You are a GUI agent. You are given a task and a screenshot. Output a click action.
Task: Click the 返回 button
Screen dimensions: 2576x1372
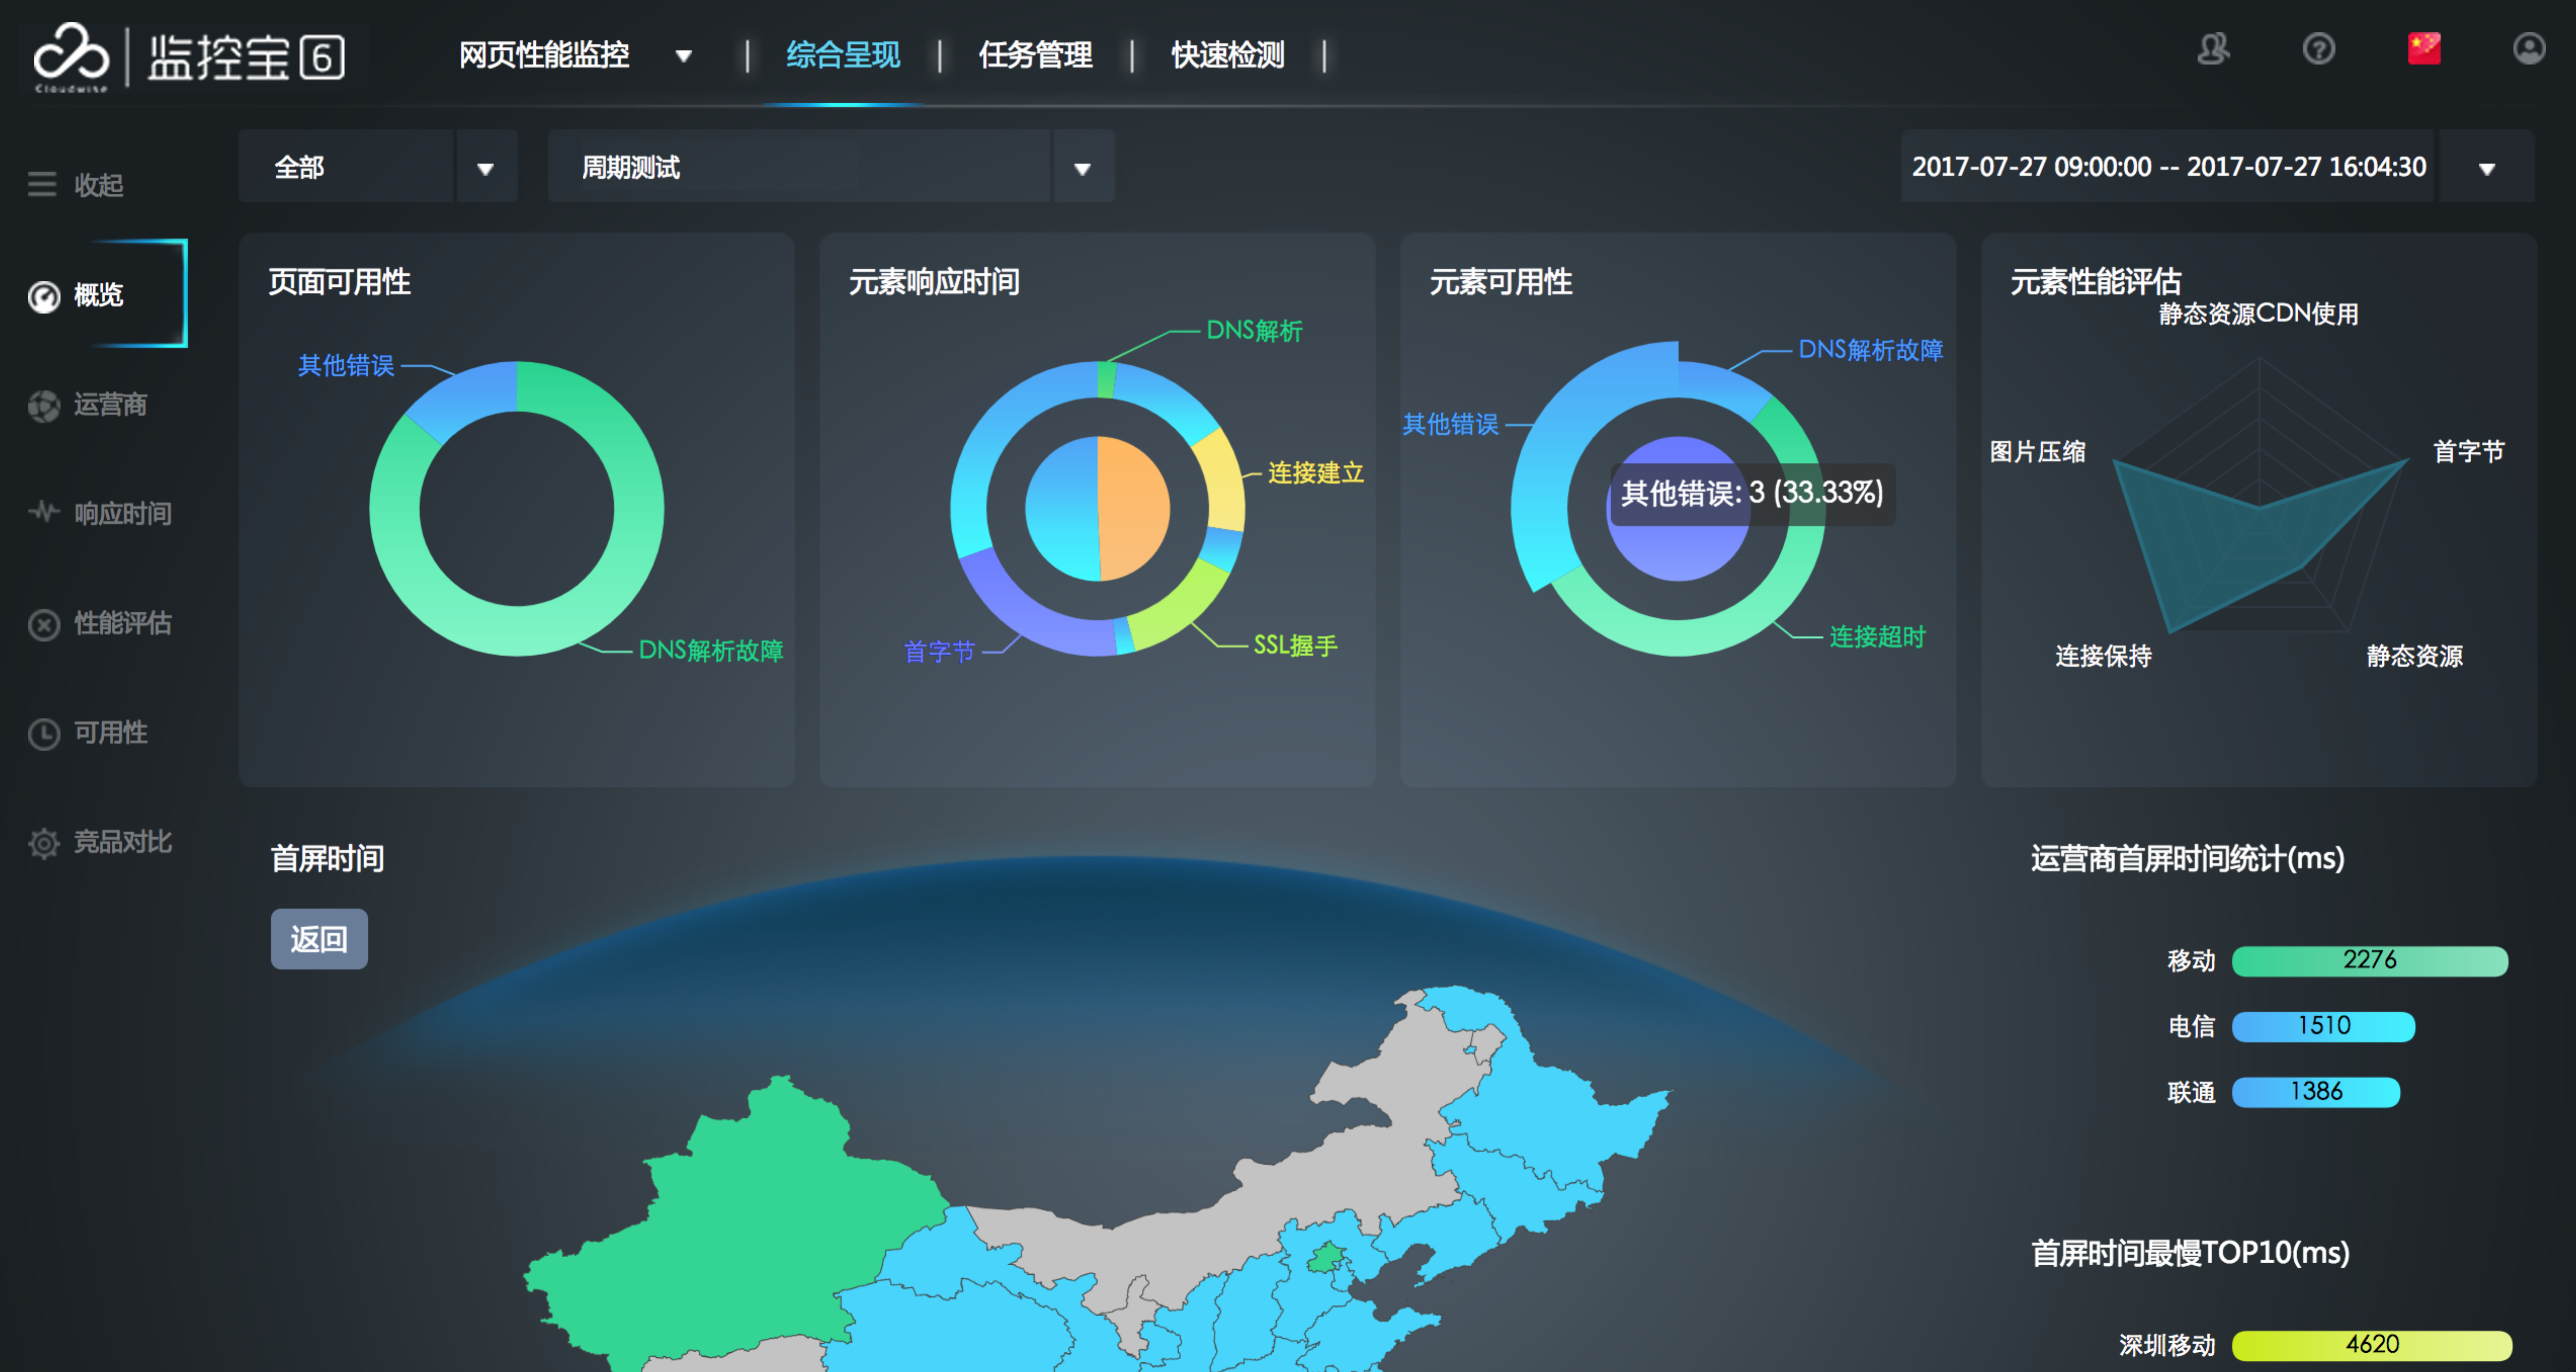tap(319, 938)
